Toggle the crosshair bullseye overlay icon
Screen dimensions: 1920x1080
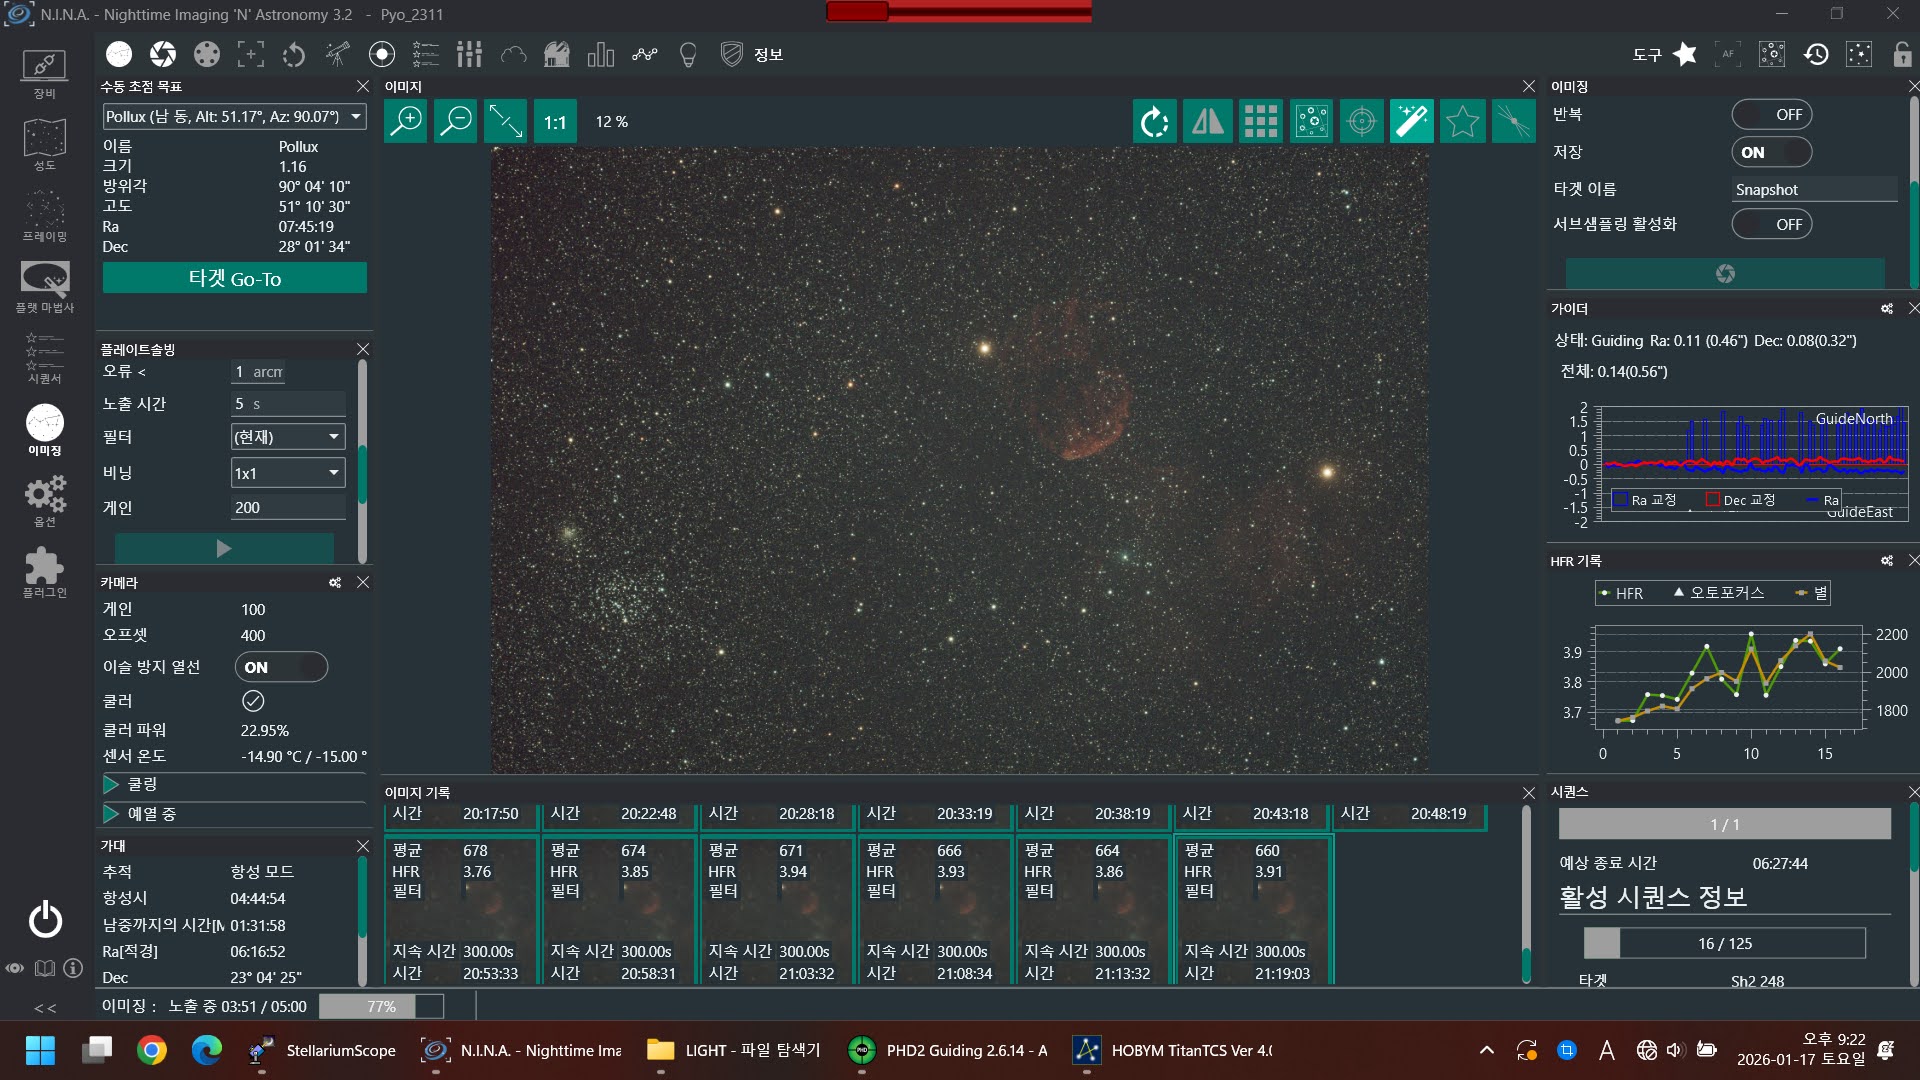(x=1361, y=122)
